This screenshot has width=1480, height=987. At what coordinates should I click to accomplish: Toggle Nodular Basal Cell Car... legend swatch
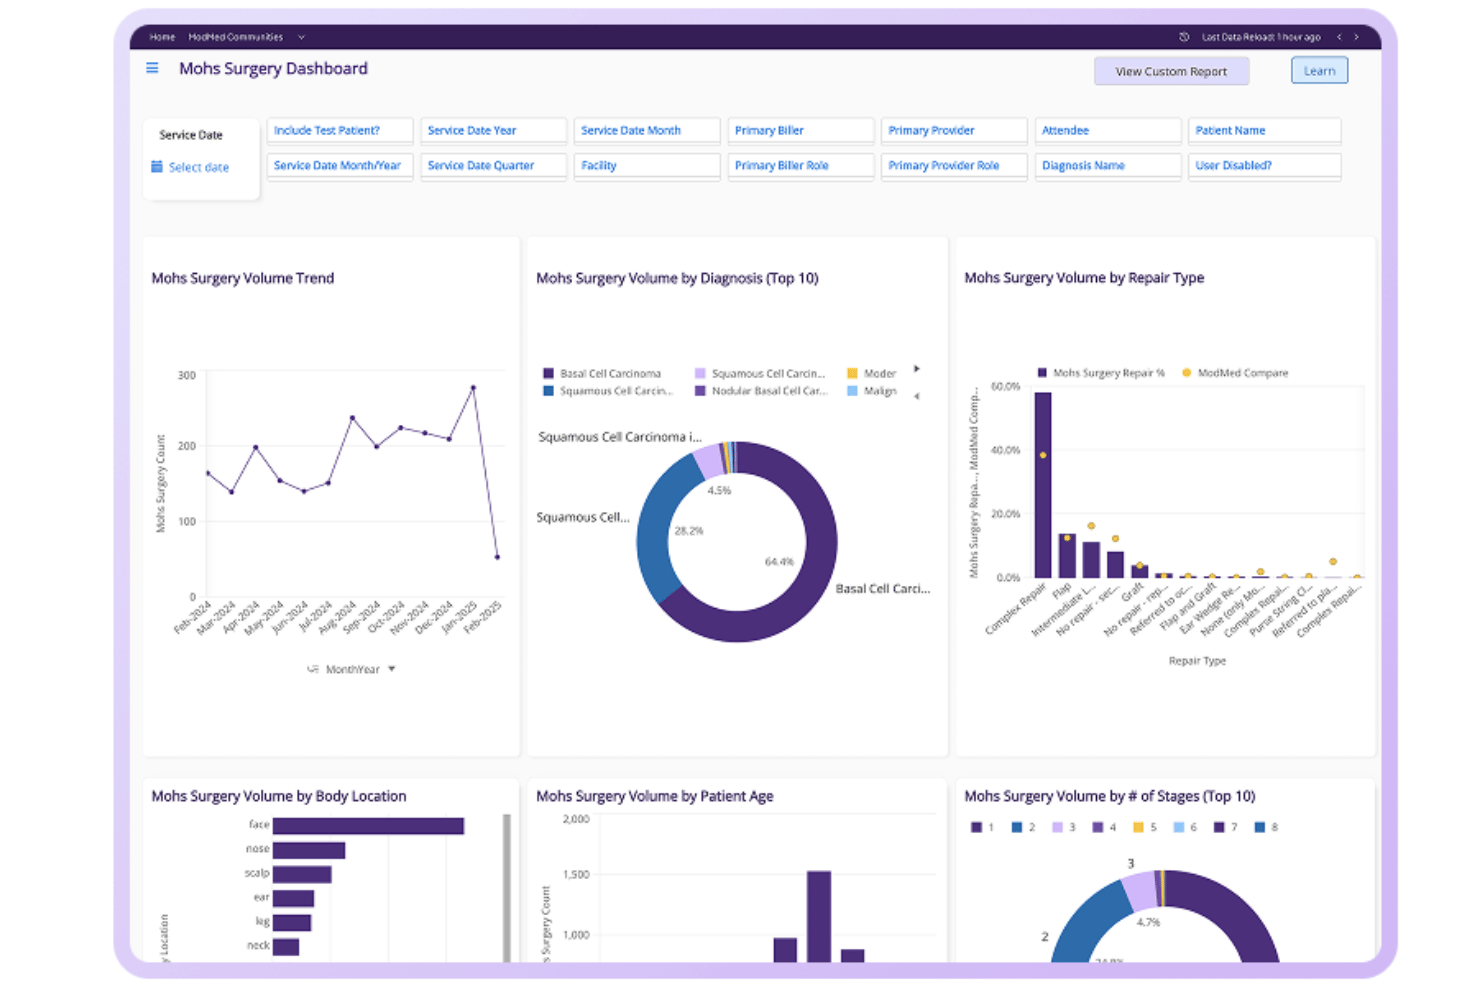click(700, 391)
